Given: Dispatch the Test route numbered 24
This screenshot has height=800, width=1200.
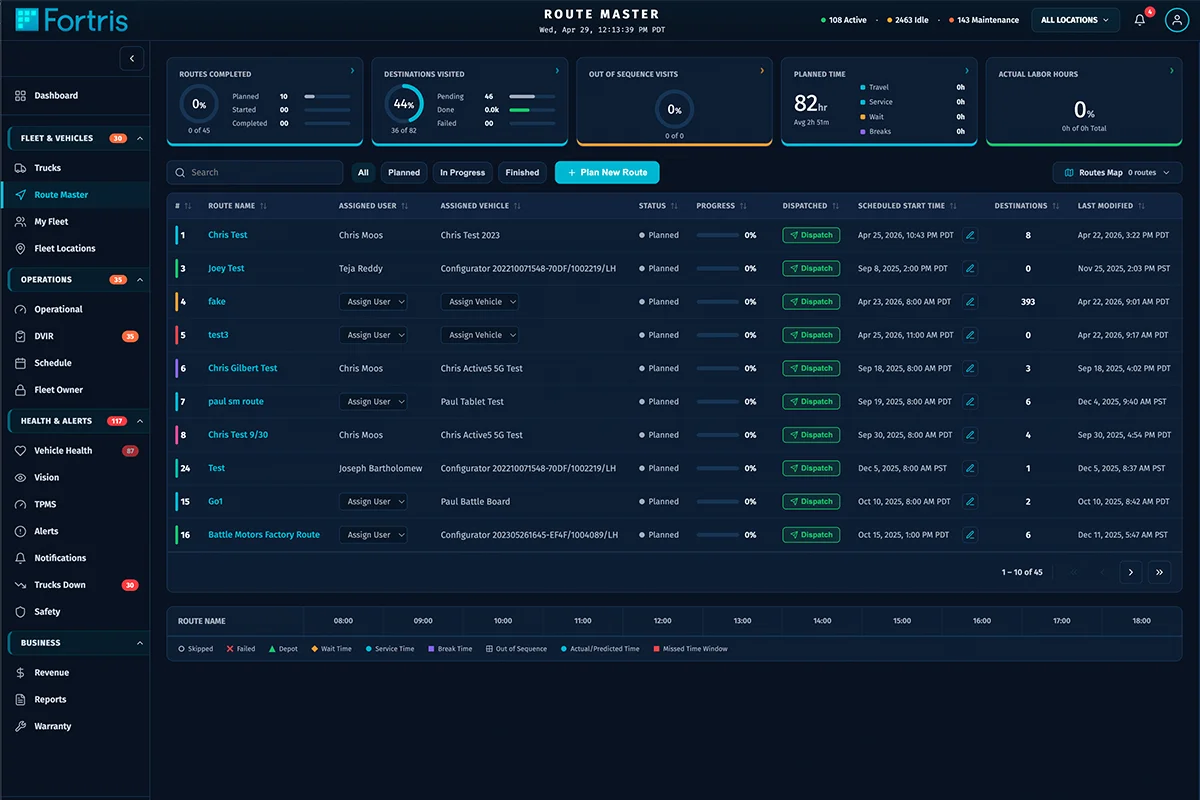Looking at the screenshot, I should 811,468.
